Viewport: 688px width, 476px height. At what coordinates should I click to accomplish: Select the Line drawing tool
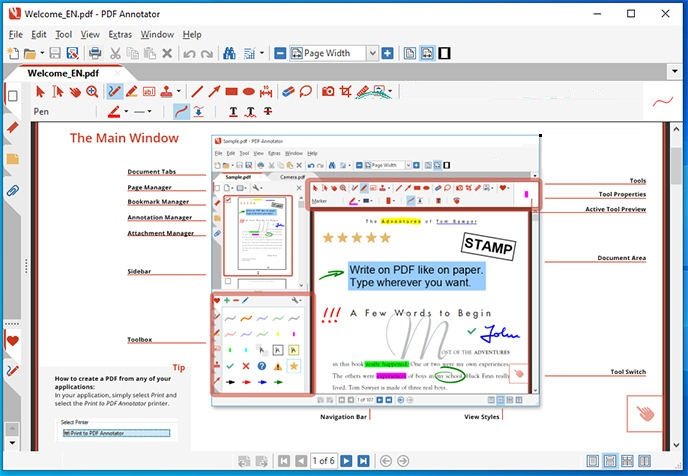click(197, 92)
